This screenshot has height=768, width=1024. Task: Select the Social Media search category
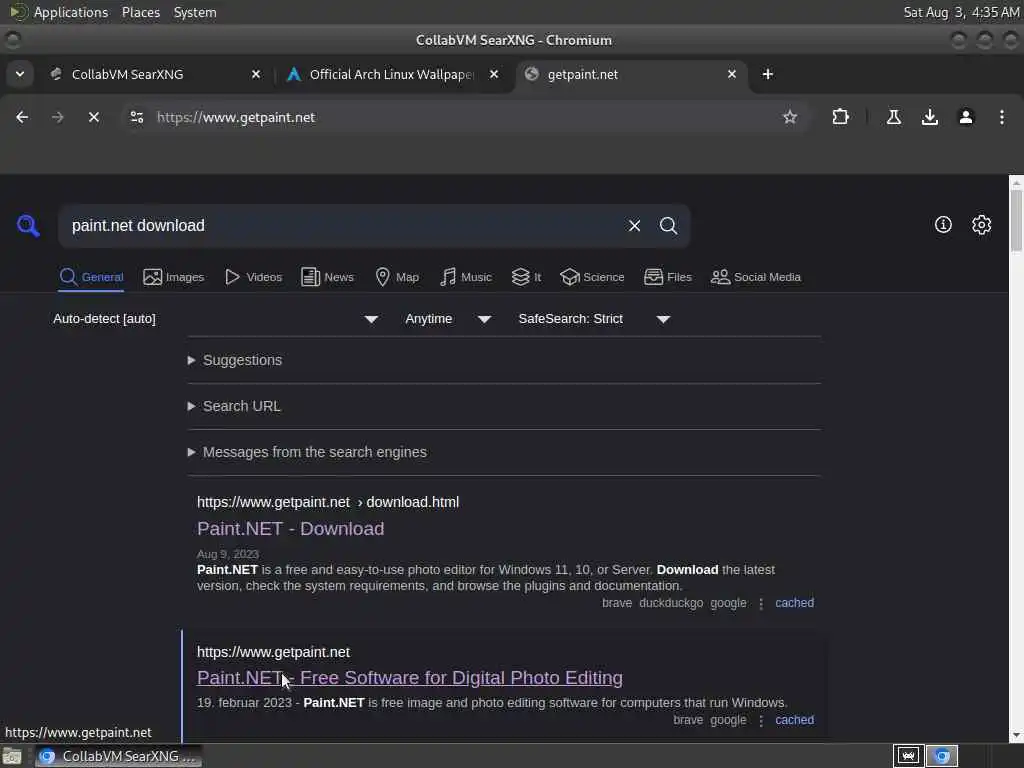pyautogui.click(x=756, y=277)
